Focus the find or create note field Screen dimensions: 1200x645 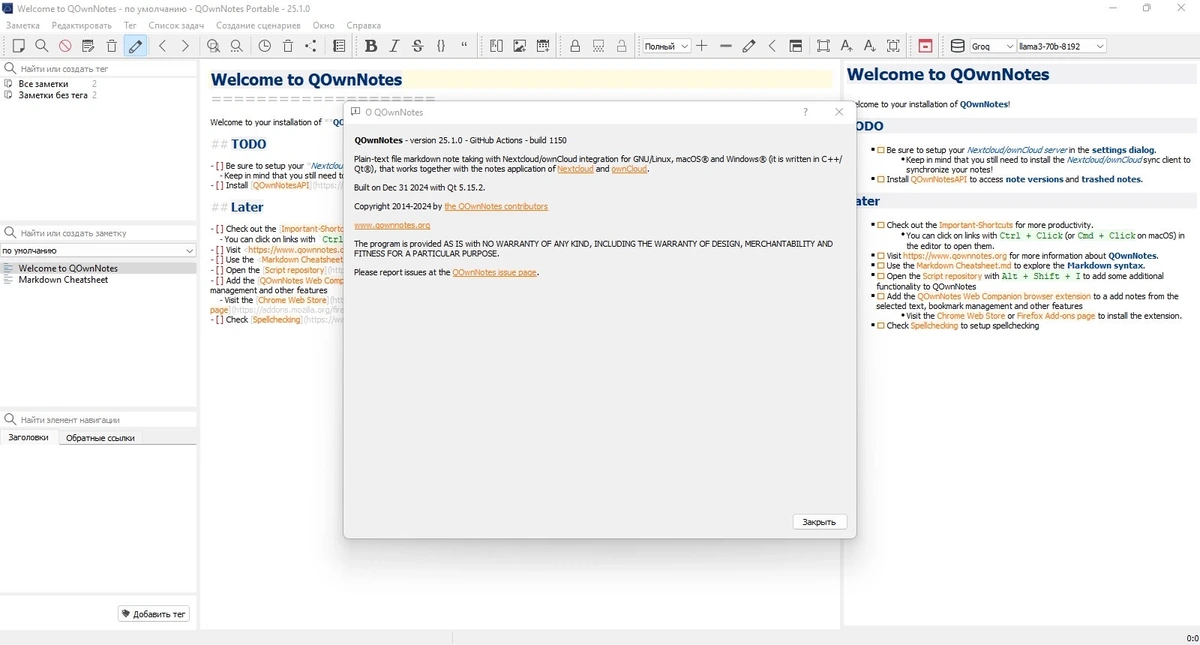(106, 232)
